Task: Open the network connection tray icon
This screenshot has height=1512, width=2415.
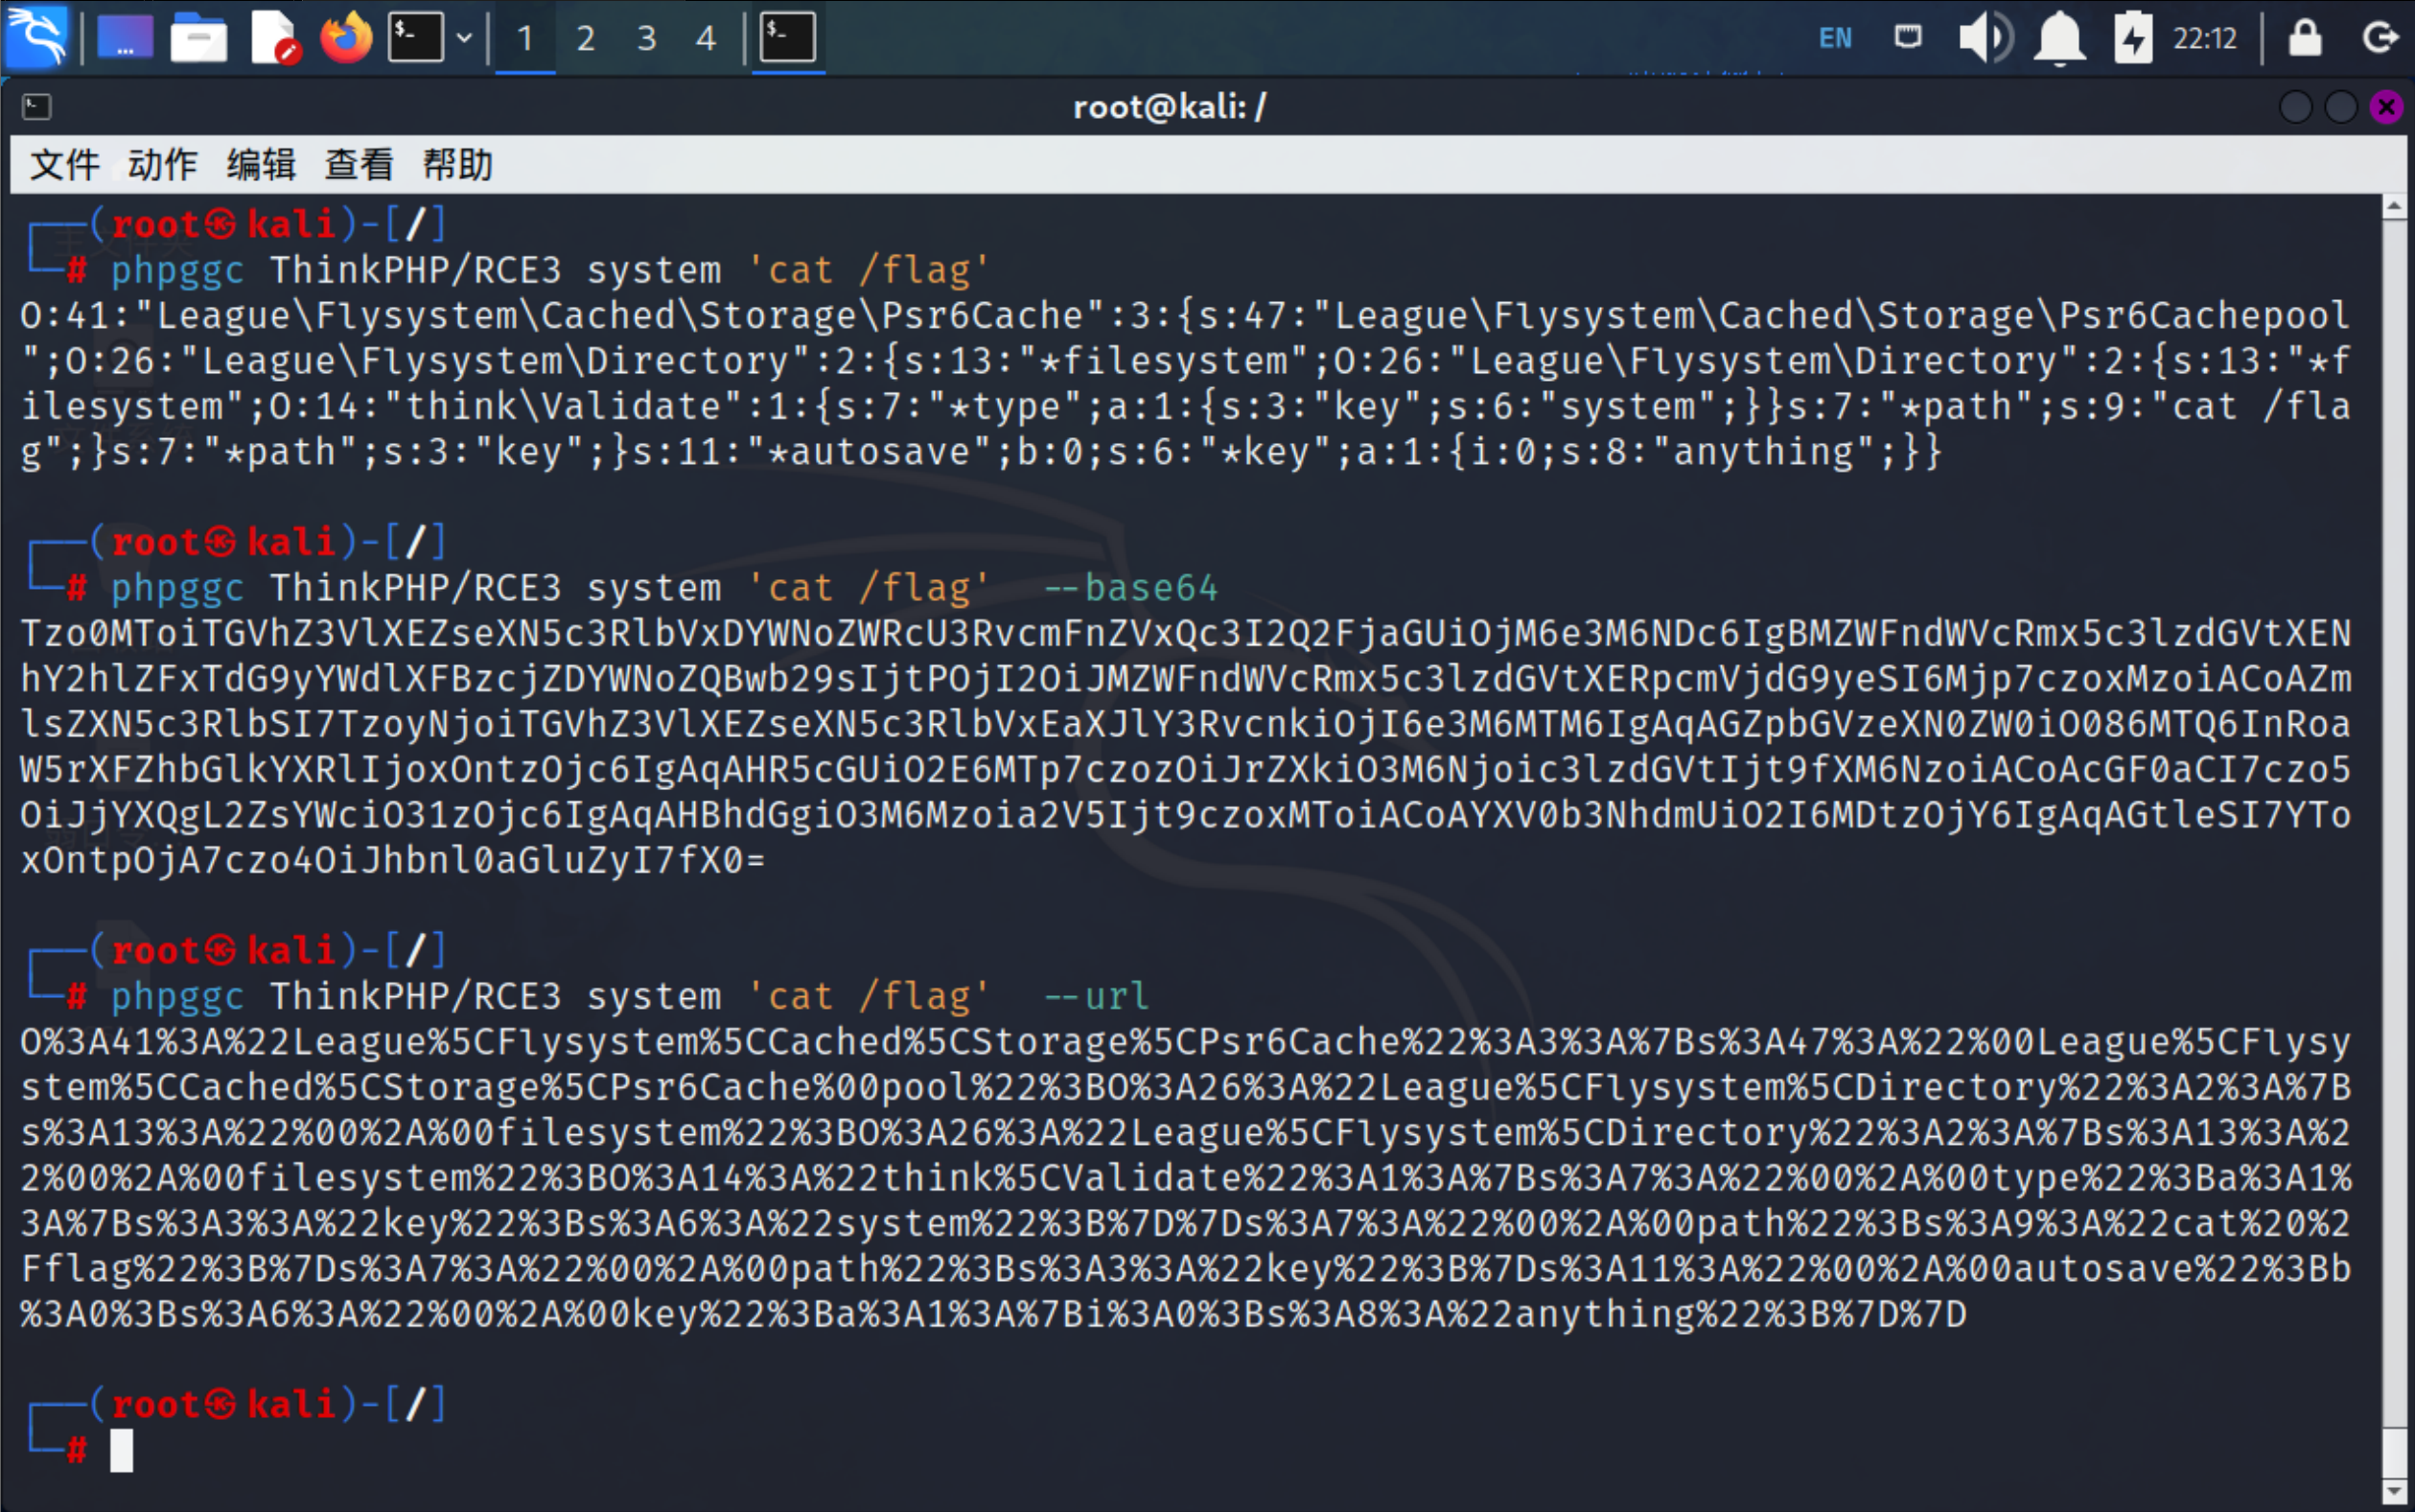Action: tap(1908, 38)
